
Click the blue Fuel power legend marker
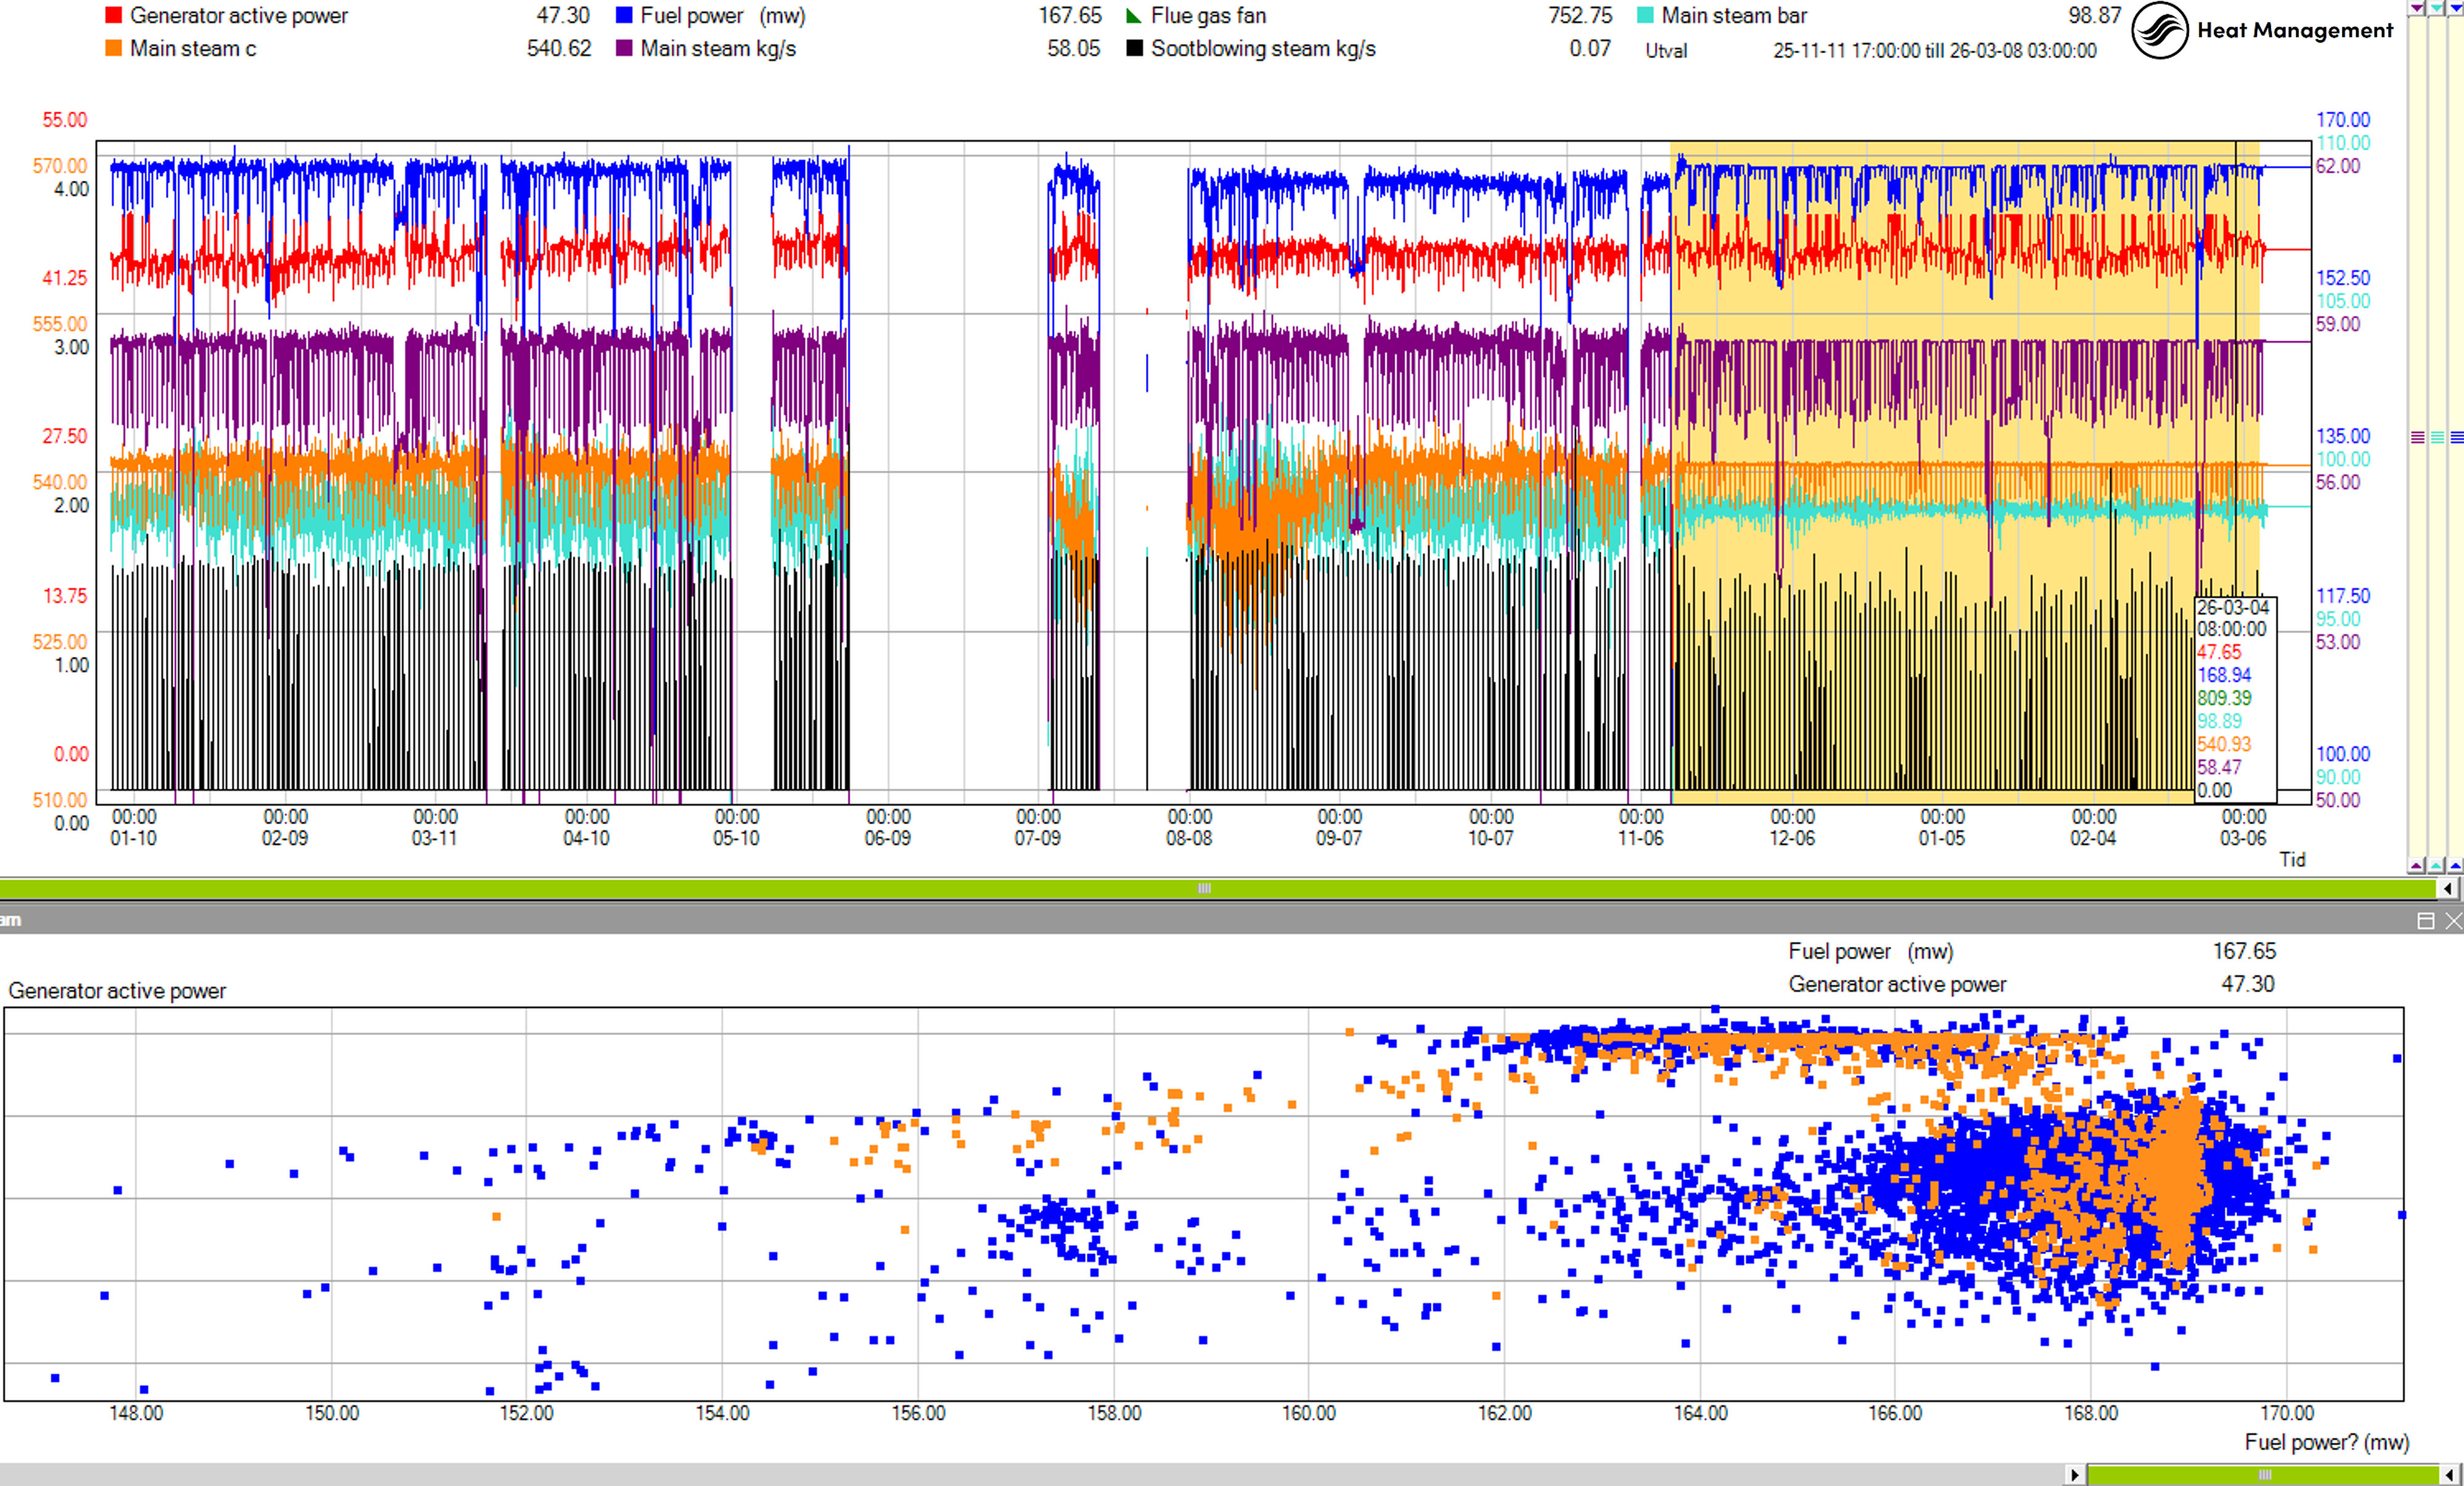tap(624, 16)
